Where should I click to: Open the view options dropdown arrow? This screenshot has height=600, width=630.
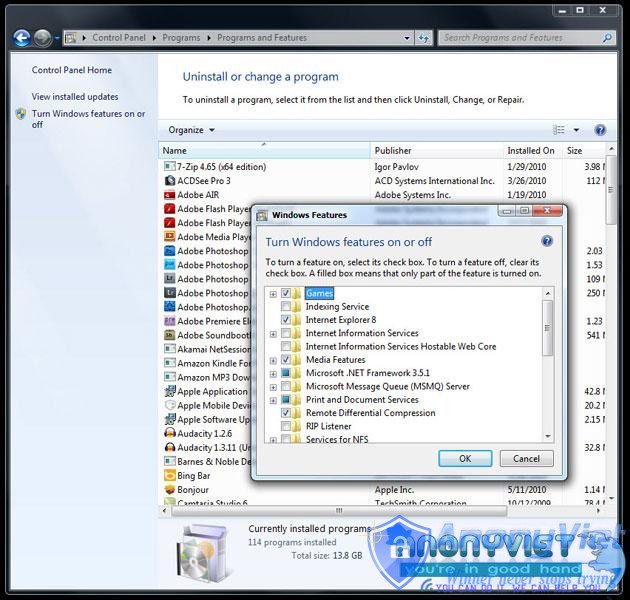click(x=576, y=130)
